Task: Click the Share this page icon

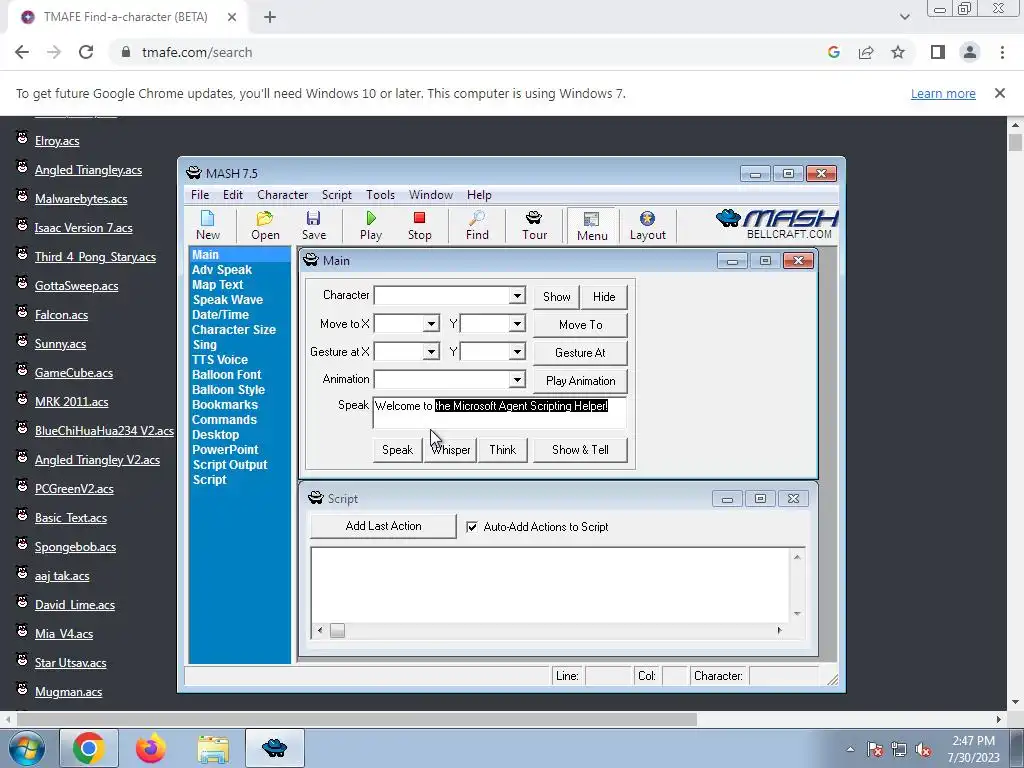Action: (866, 52)
